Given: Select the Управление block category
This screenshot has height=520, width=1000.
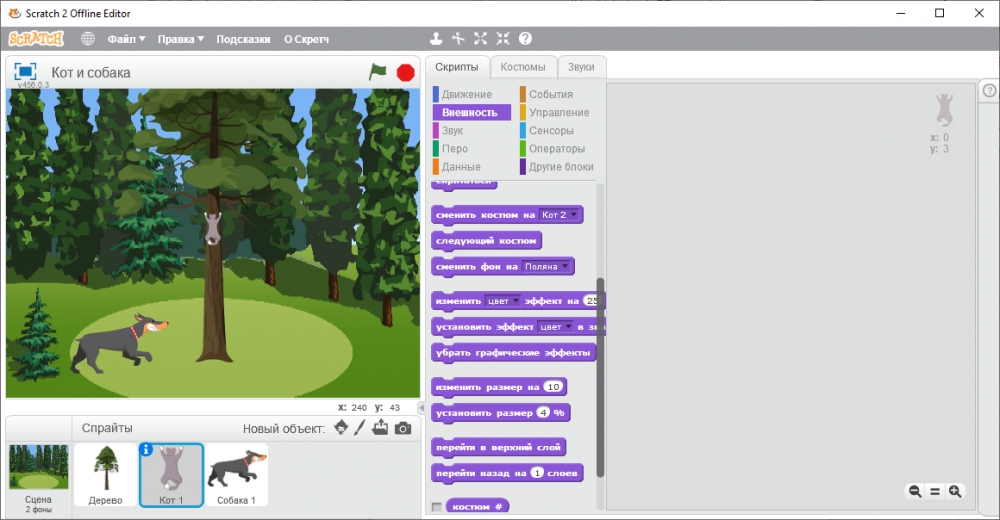Looking at the screenshot, I should [557, 112].
